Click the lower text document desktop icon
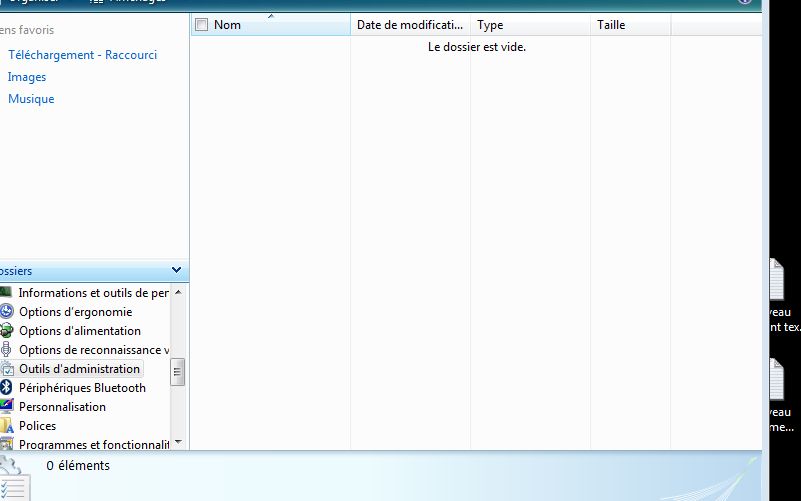Screen dimensions: 801x501 [777, 380]
